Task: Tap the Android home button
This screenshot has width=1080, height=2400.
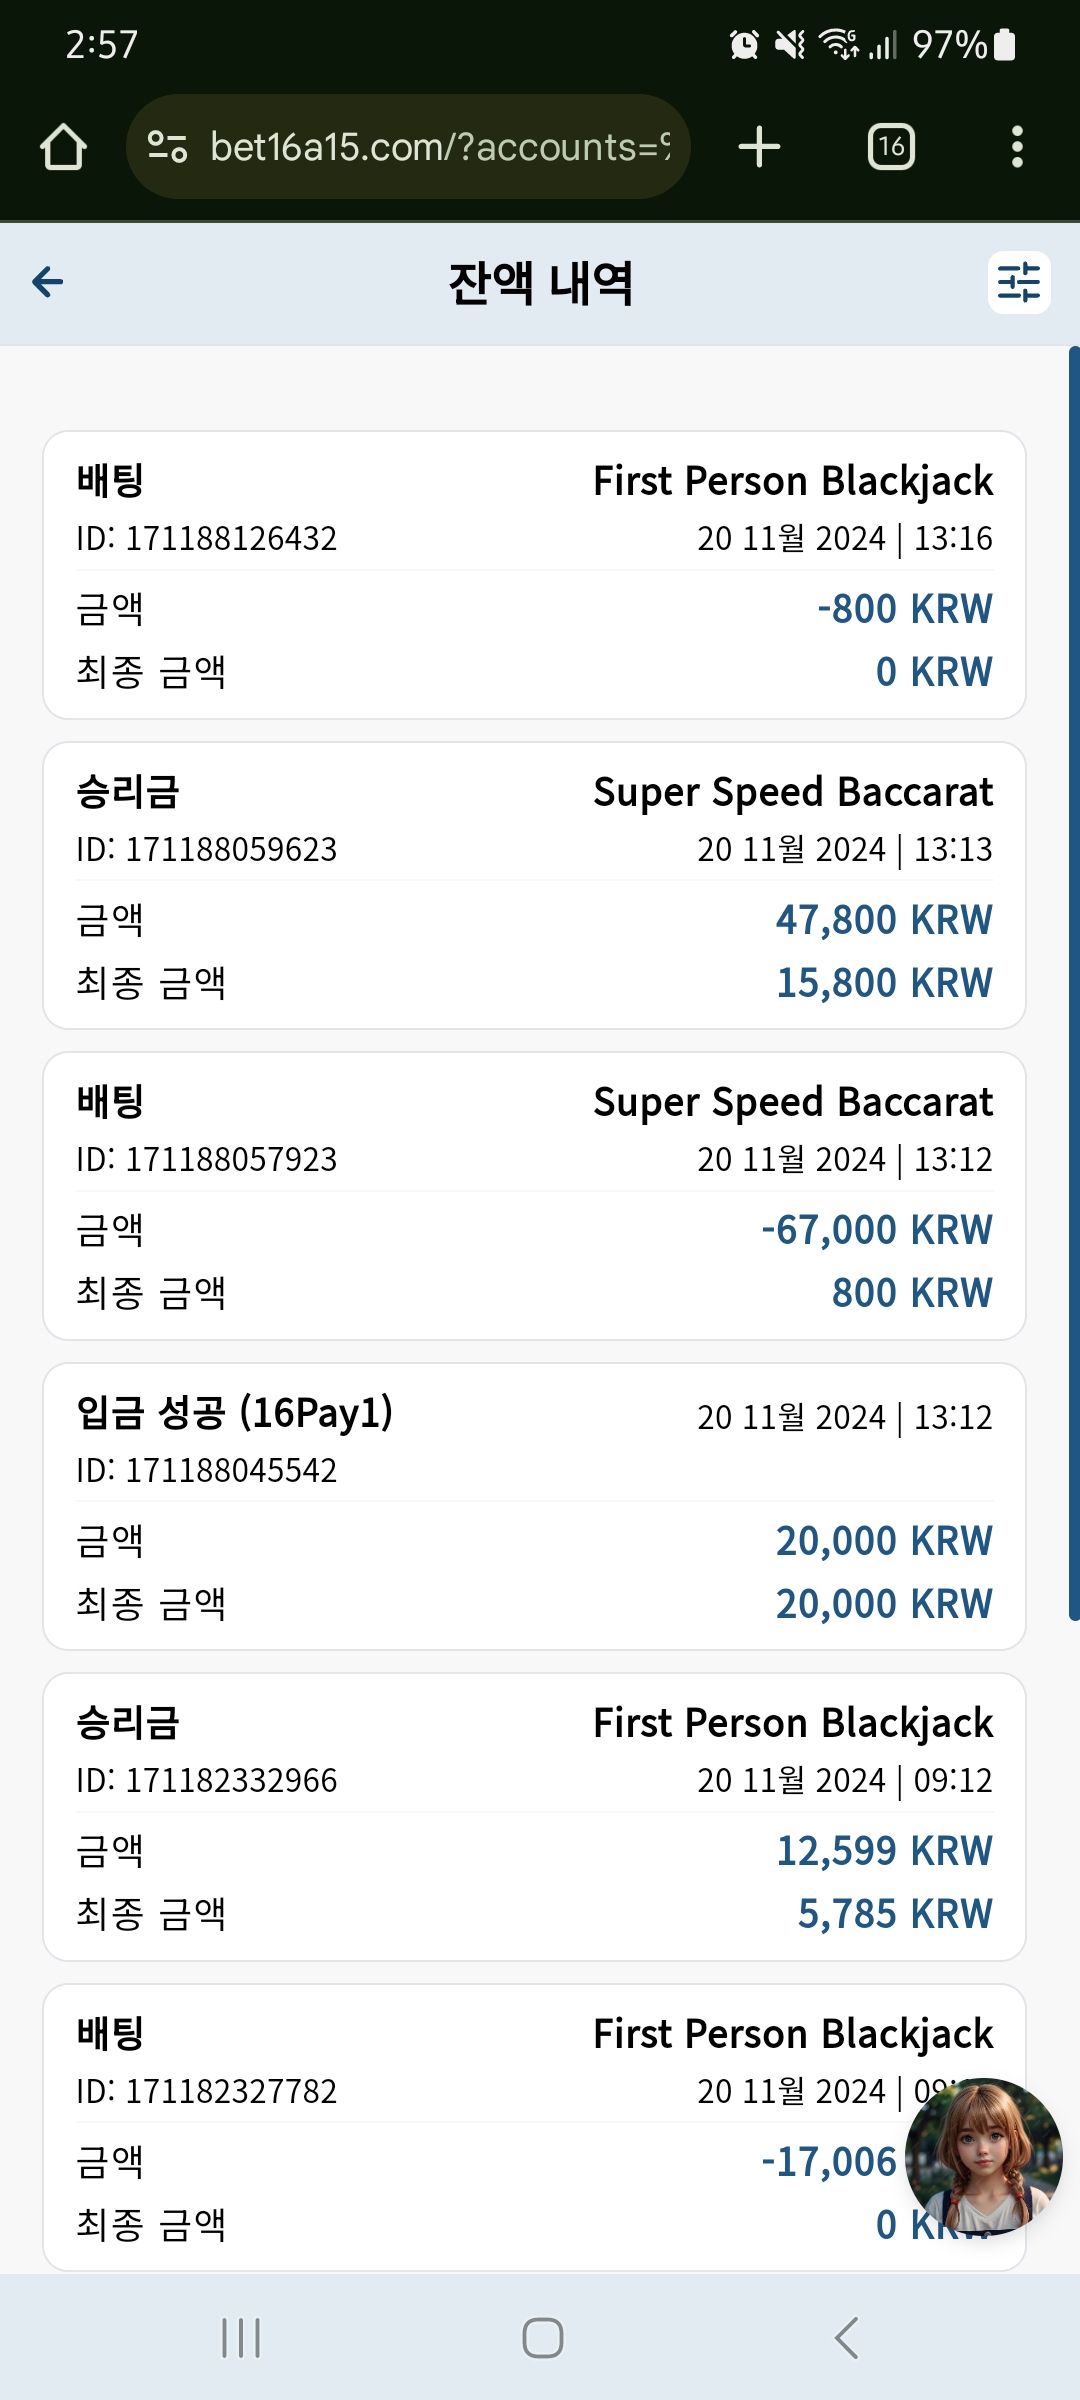Action: pyautogui.click(x=542, y=2338)
